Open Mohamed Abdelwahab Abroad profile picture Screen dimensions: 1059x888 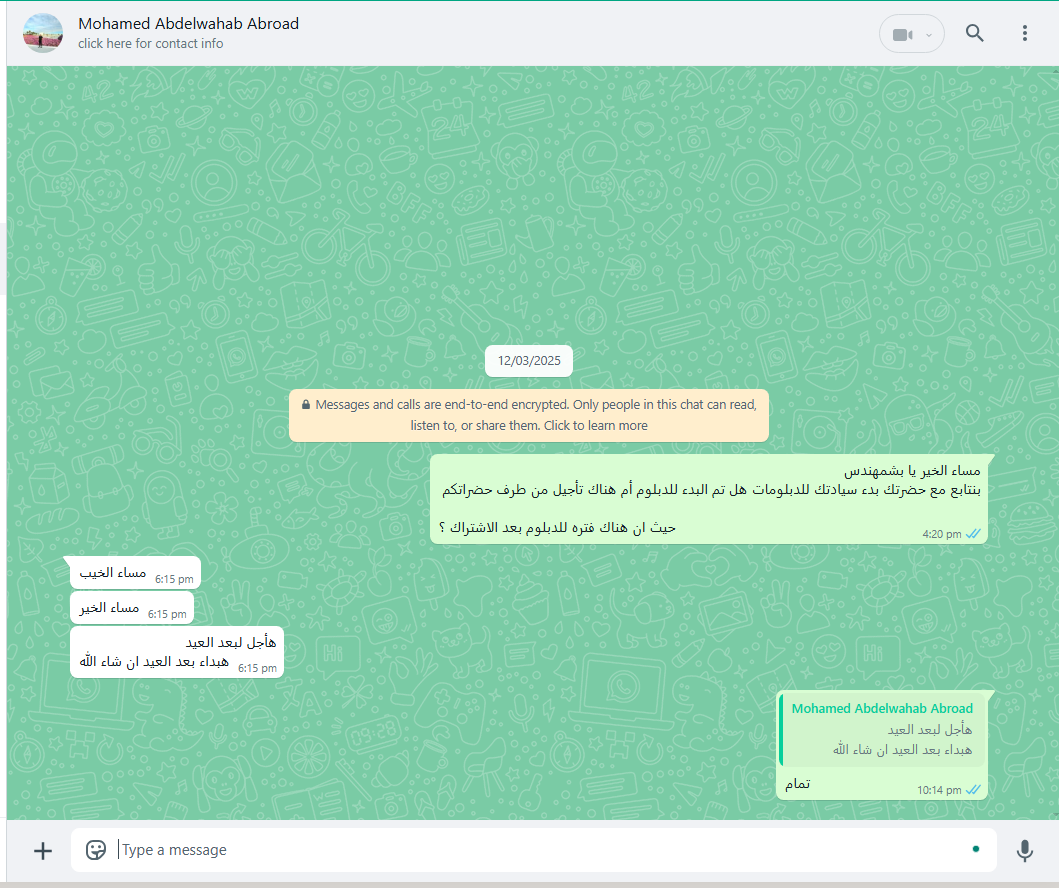(x=43, y=32)
